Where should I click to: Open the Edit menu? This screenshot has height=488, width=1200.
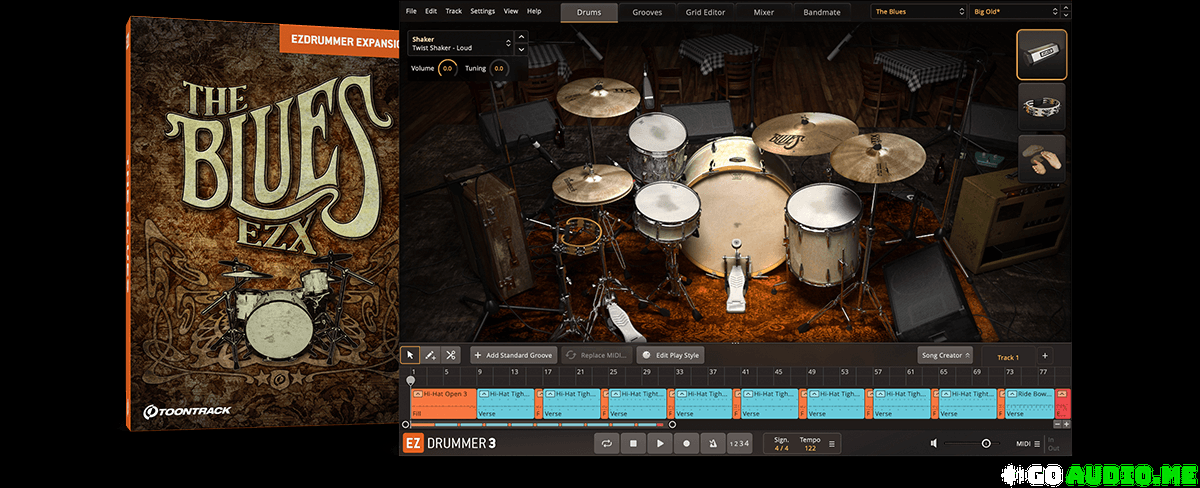point(431,11)
